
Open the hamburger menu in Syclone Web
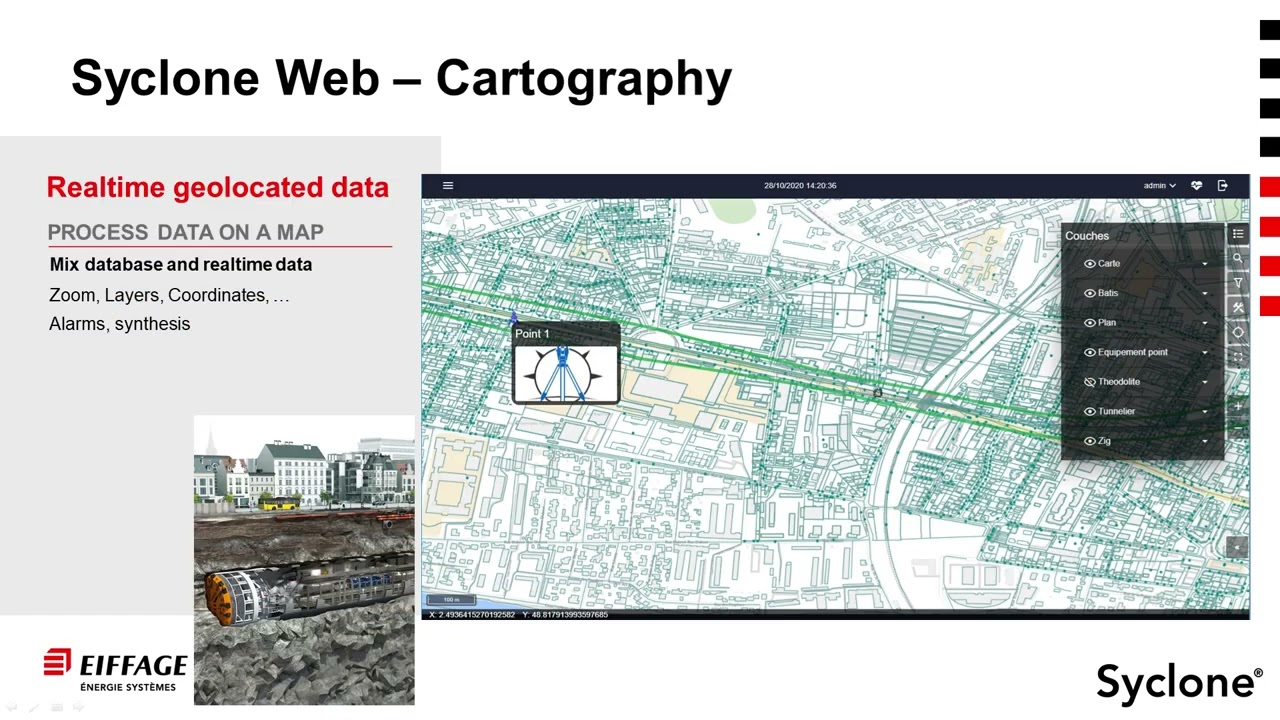point(448,185)
